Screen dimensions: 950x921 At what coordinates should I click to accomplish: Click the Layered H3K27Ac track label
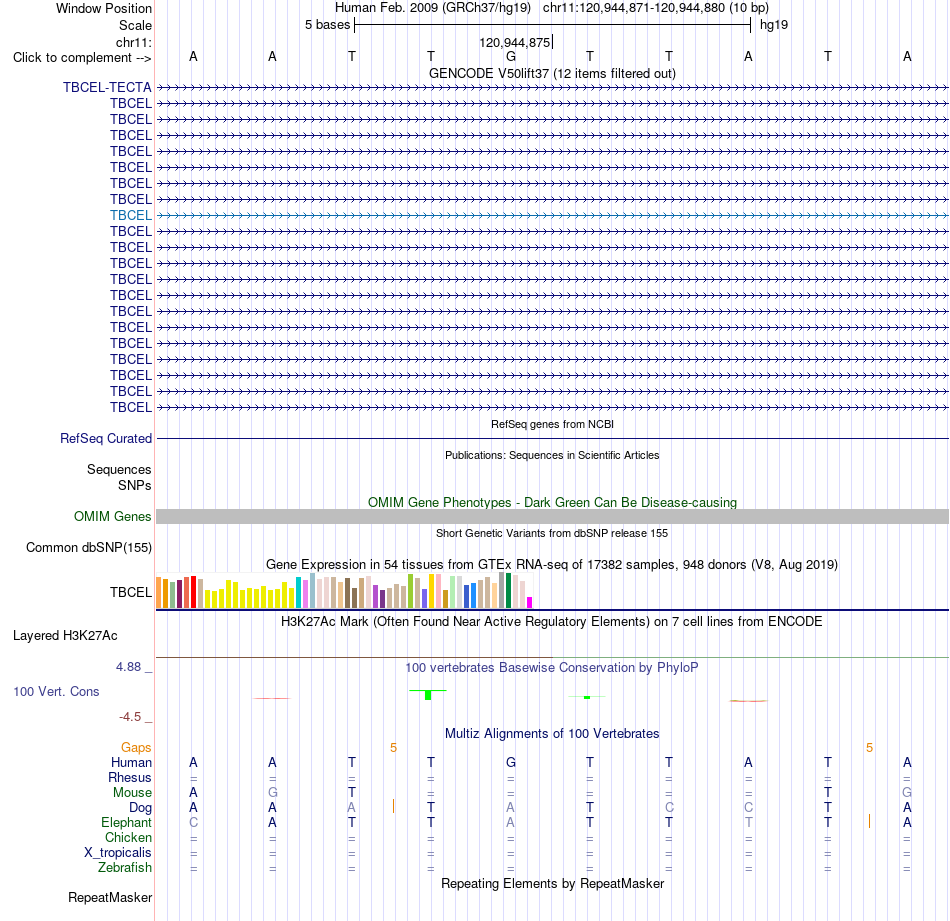[x=65, y=636]
